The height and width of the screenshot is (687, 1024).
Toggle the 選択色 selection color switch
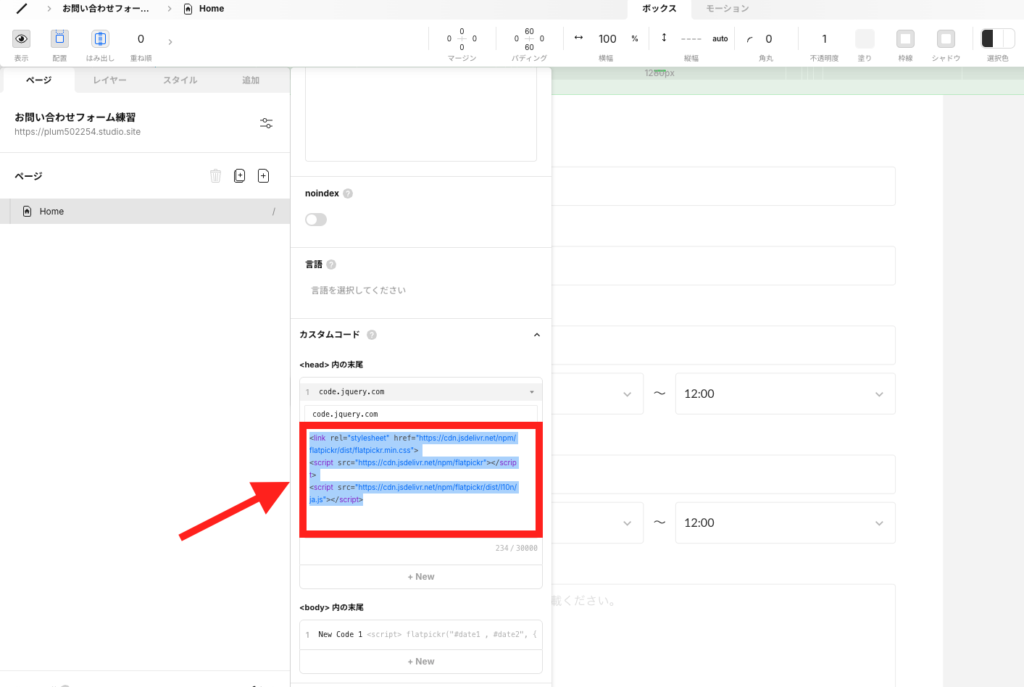[x=997, y=39]
